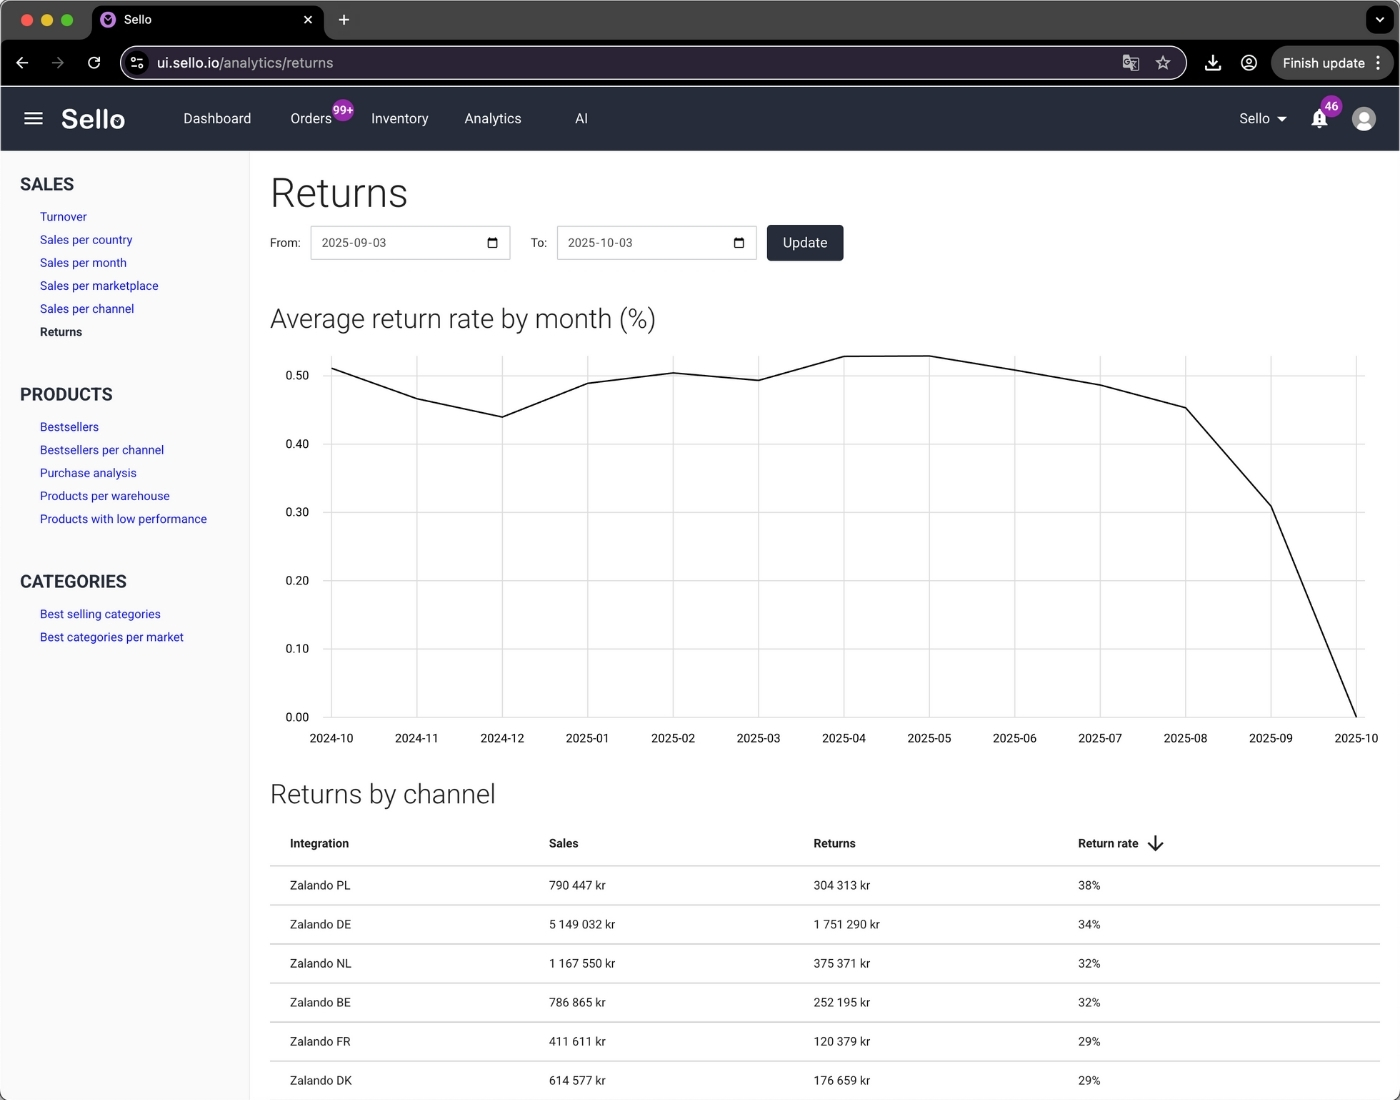Click the user avatar icon
This screenshot has height=1100, width=1400.
(1364, 118)
